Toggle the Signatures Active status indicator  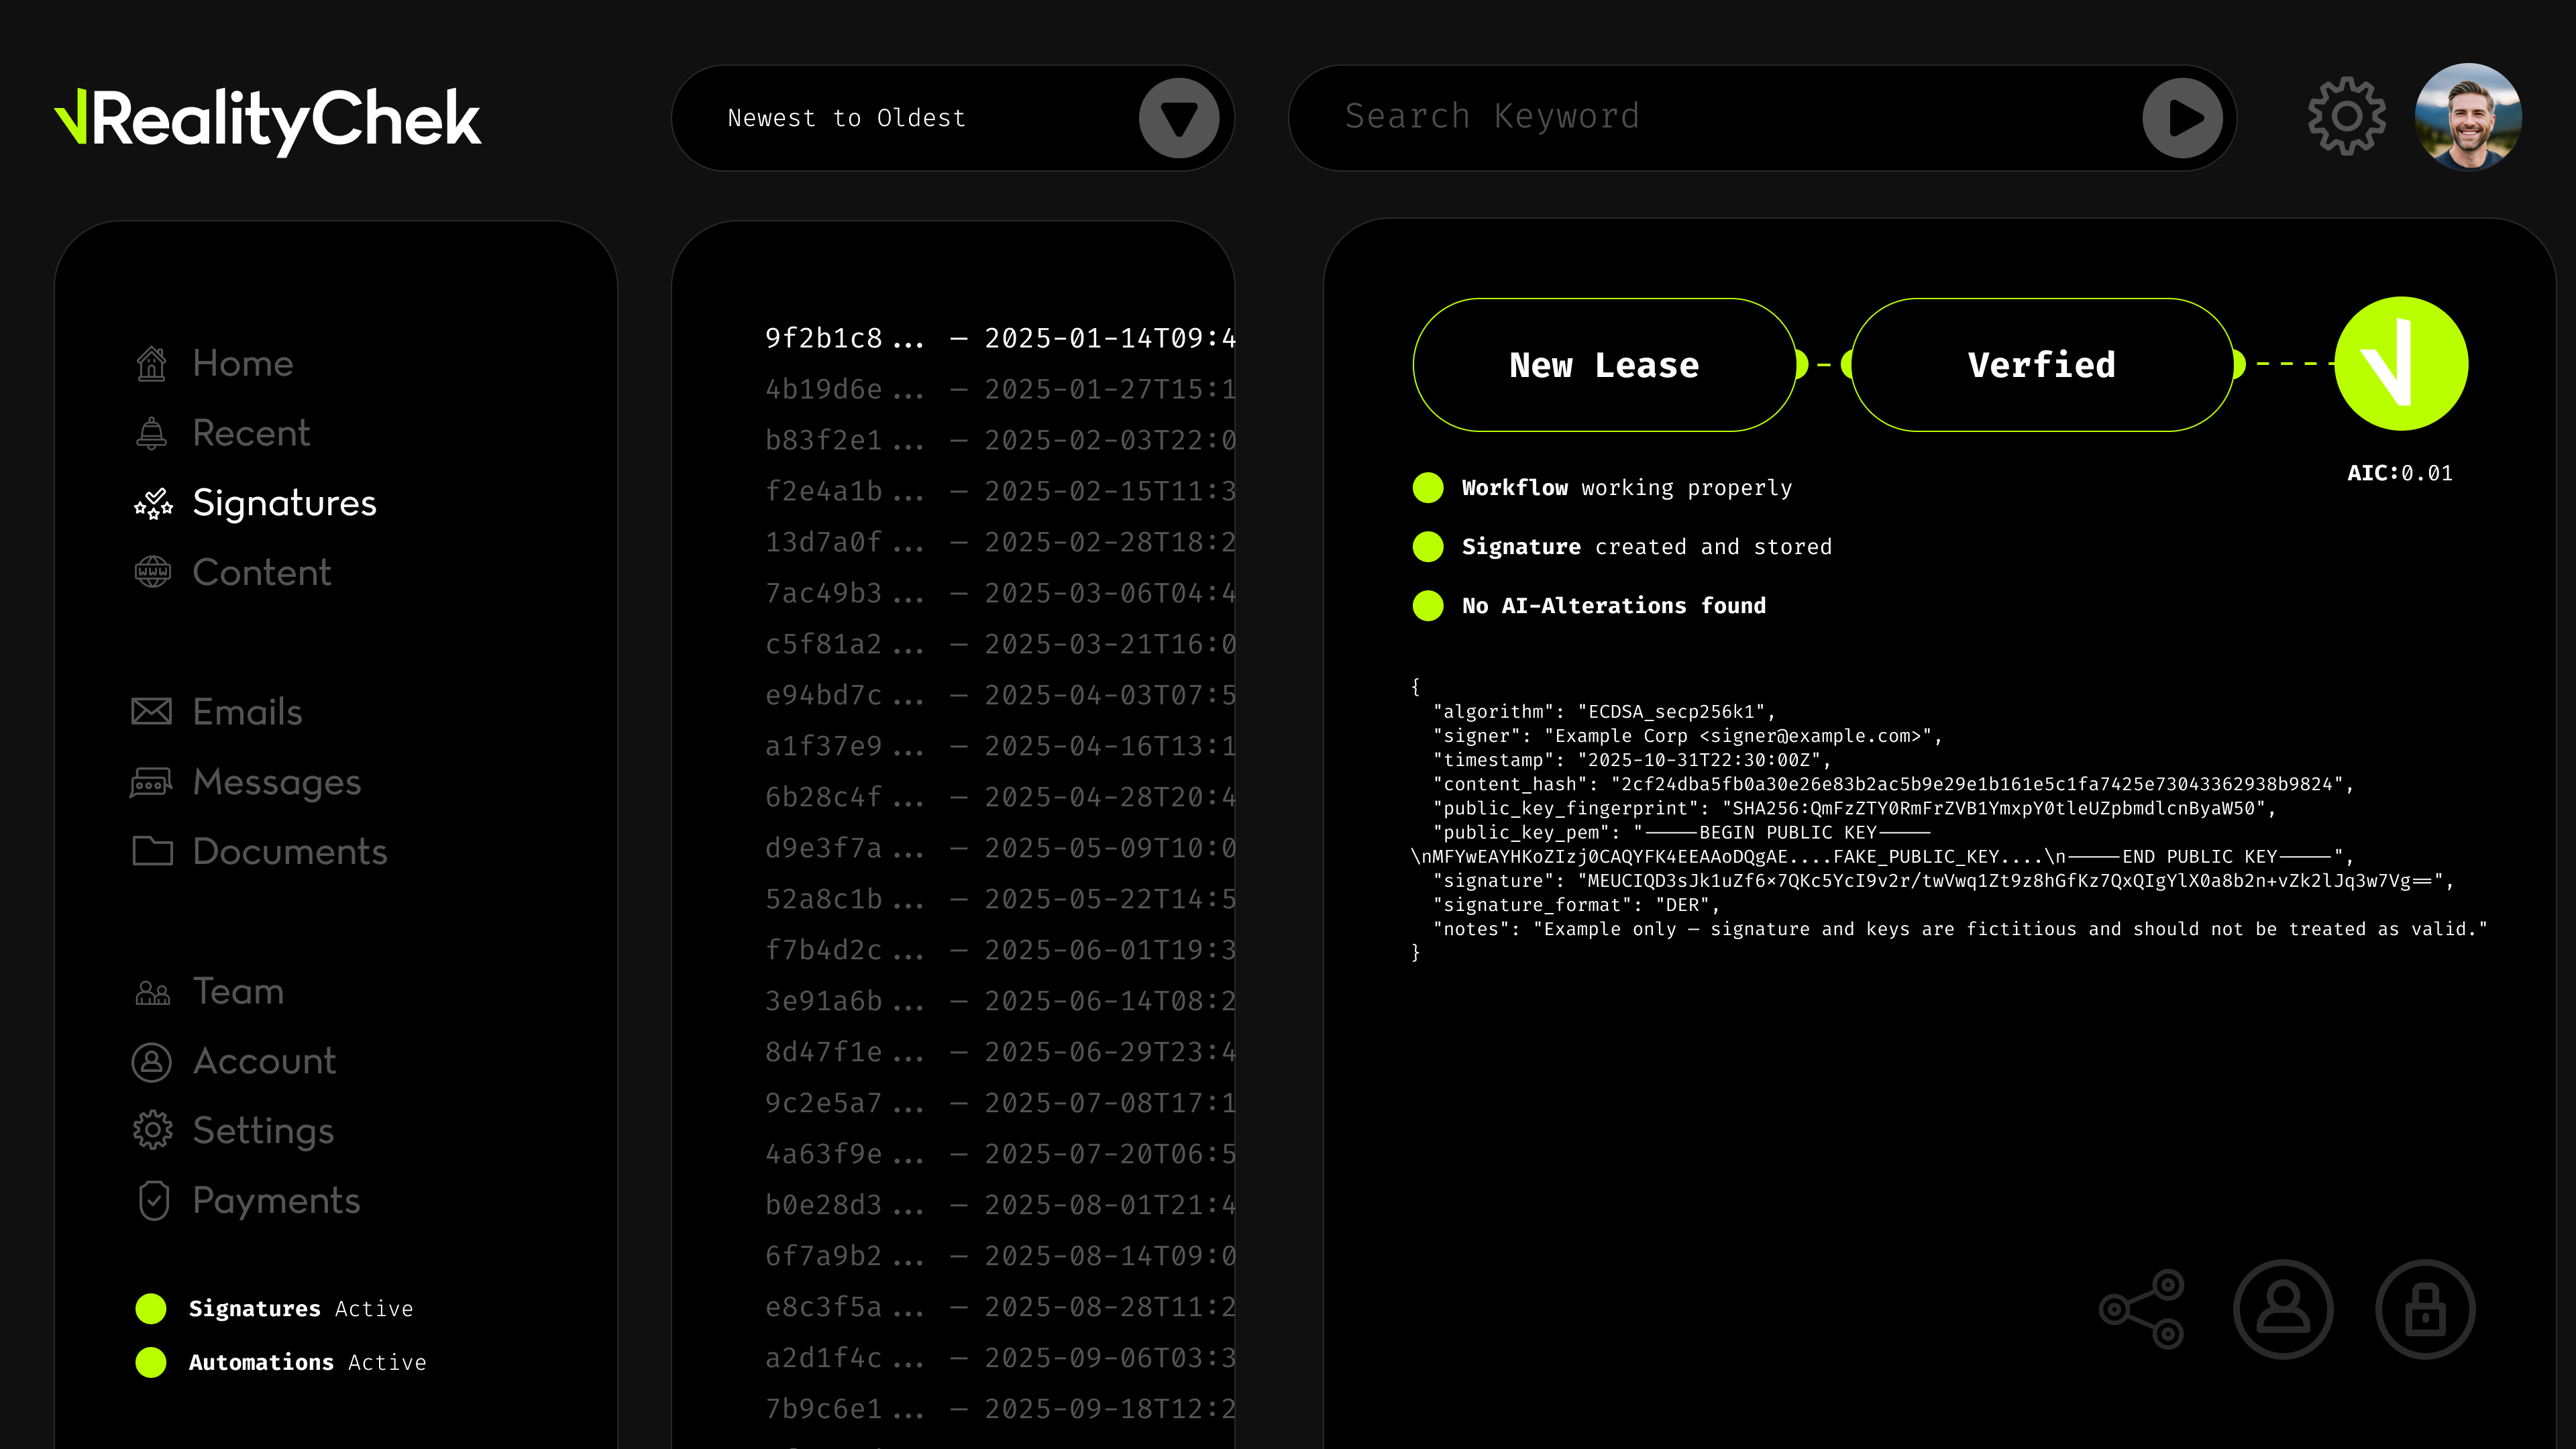pos(151,1308)
